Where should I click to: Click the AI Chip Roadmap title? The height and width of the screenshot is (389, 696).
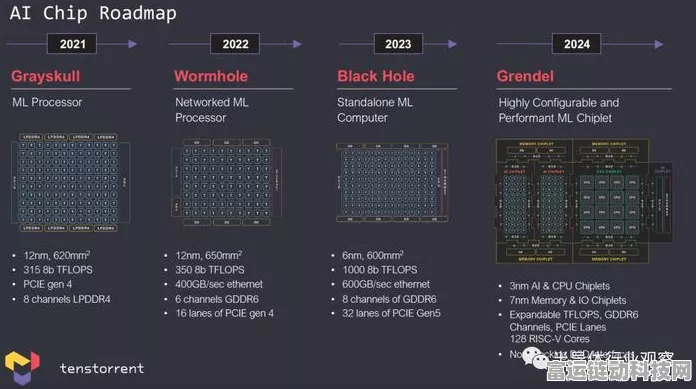point(93,13)
